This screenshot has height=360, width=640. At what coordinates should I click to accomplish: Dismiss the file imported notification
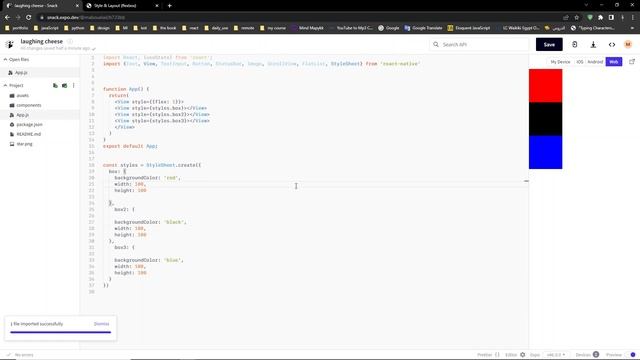(101, 324)
